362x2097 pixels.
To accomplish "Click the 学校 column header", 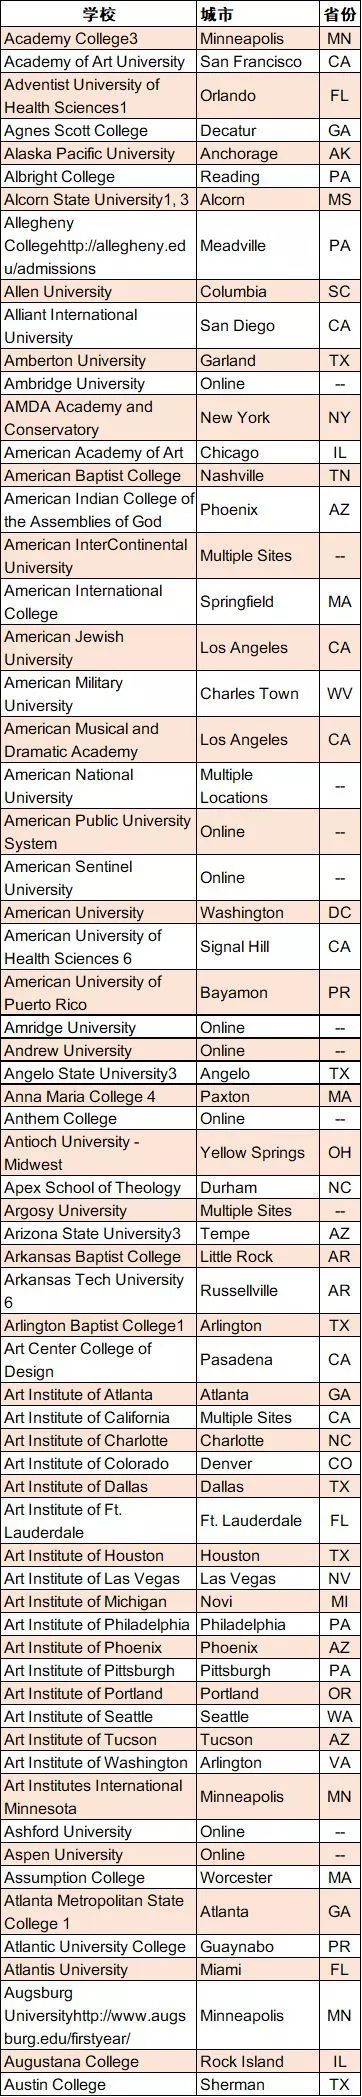I will point(98,14).
